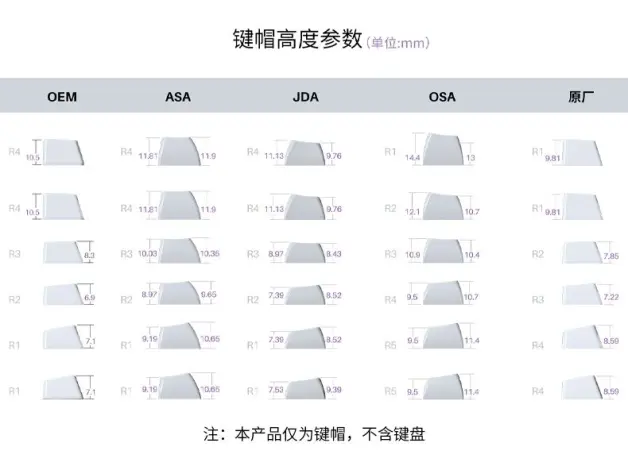Click the 原厂 R3 keycap showing 7.22
The width and height of the screenshot is (628, 470).
point(582,294)
